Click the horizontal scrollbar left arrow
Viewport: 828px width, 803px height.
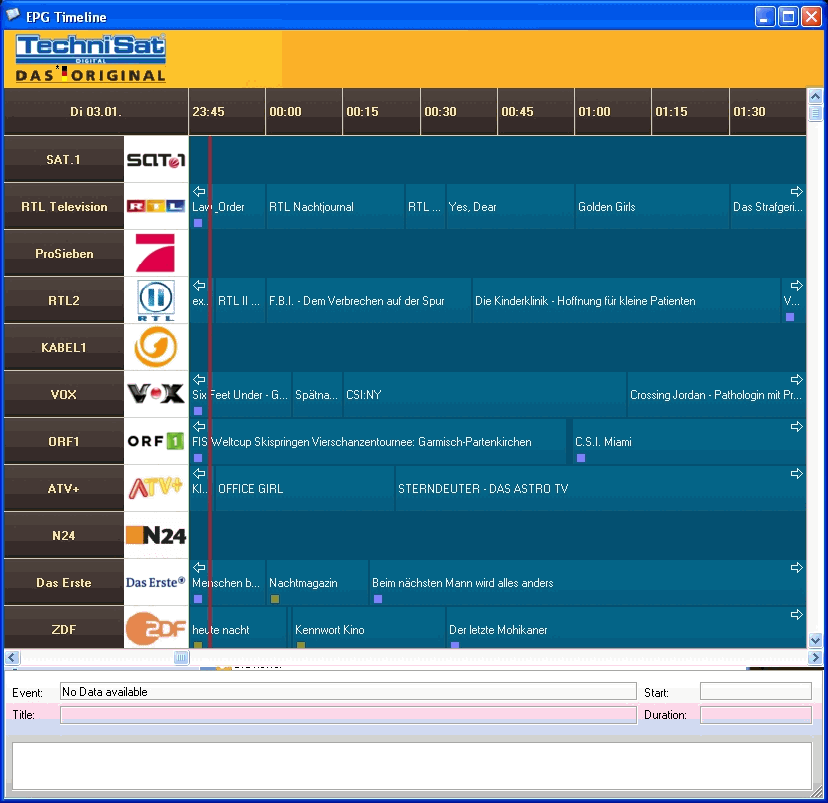pos(12,657)
